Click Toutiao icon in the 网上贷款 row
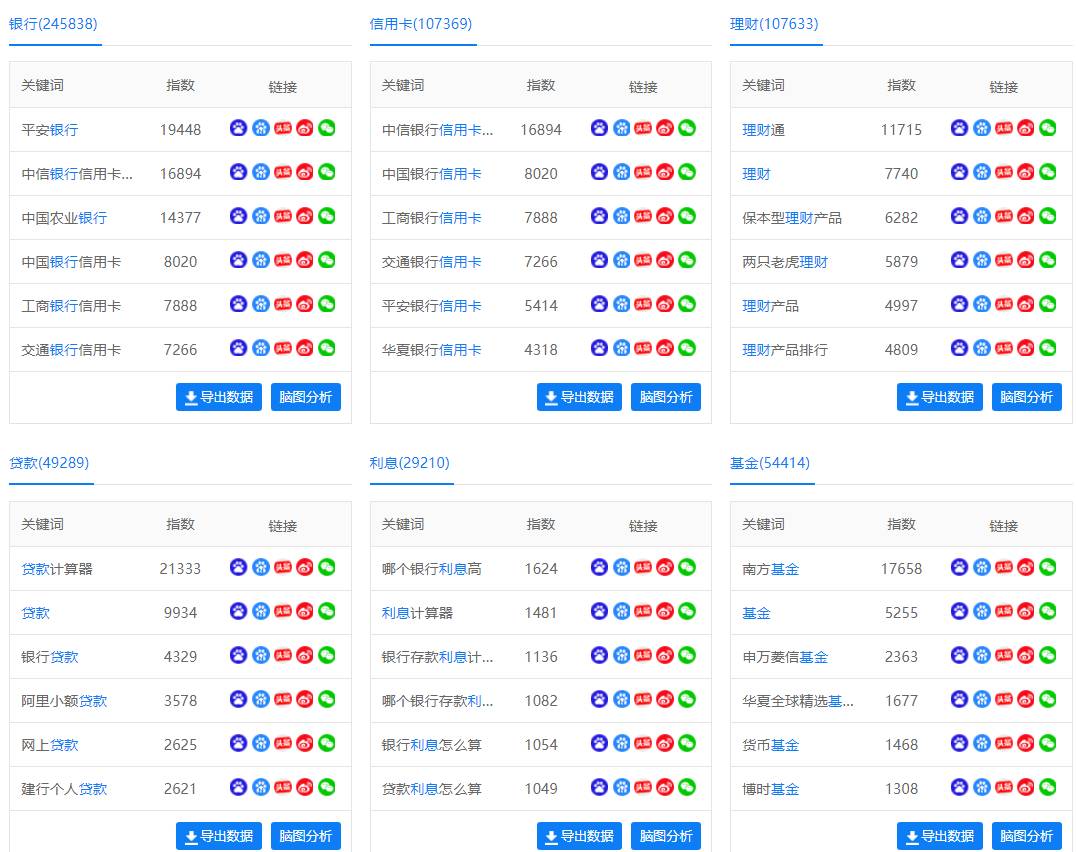Viewport: 1076px width, 852px height. tap(283, 743)
